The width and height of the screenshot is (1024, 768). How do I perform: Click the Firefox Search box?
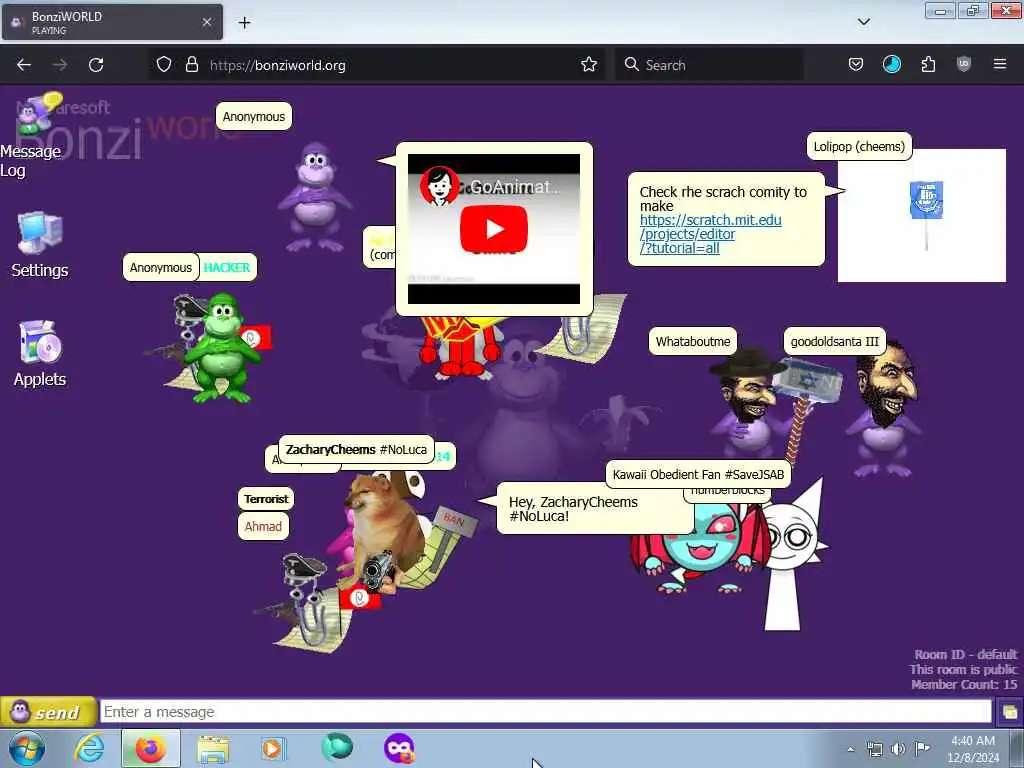[709, 65]
